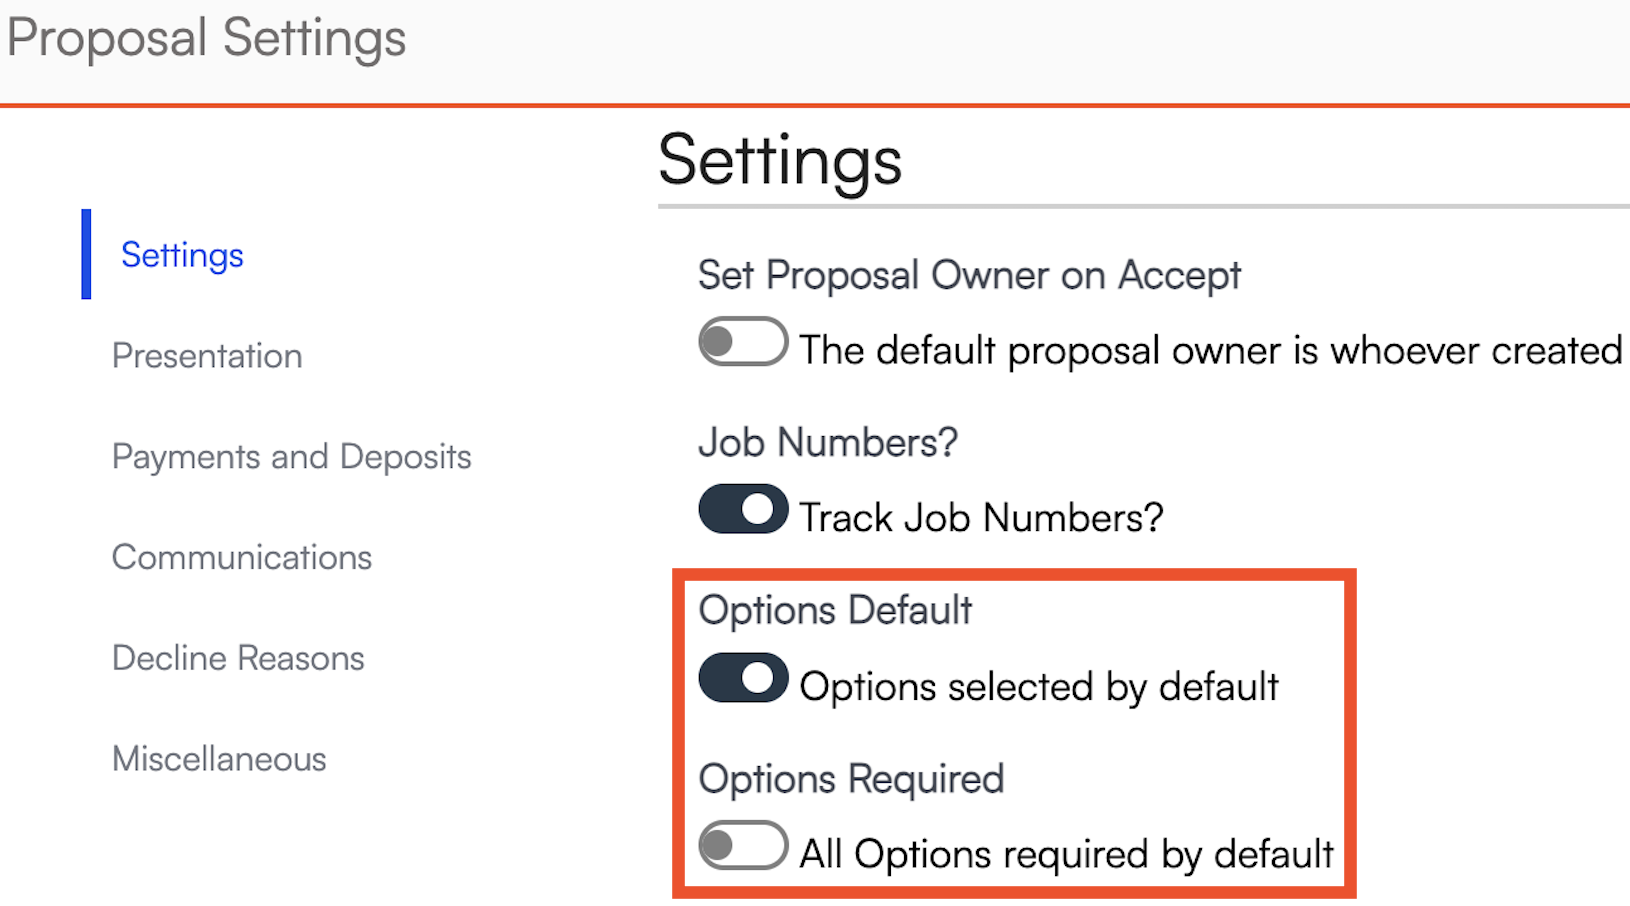Click the 'Track Job Numbers?' text
The height and width of the screenshot is (906, 1630).
pos(981,518)
